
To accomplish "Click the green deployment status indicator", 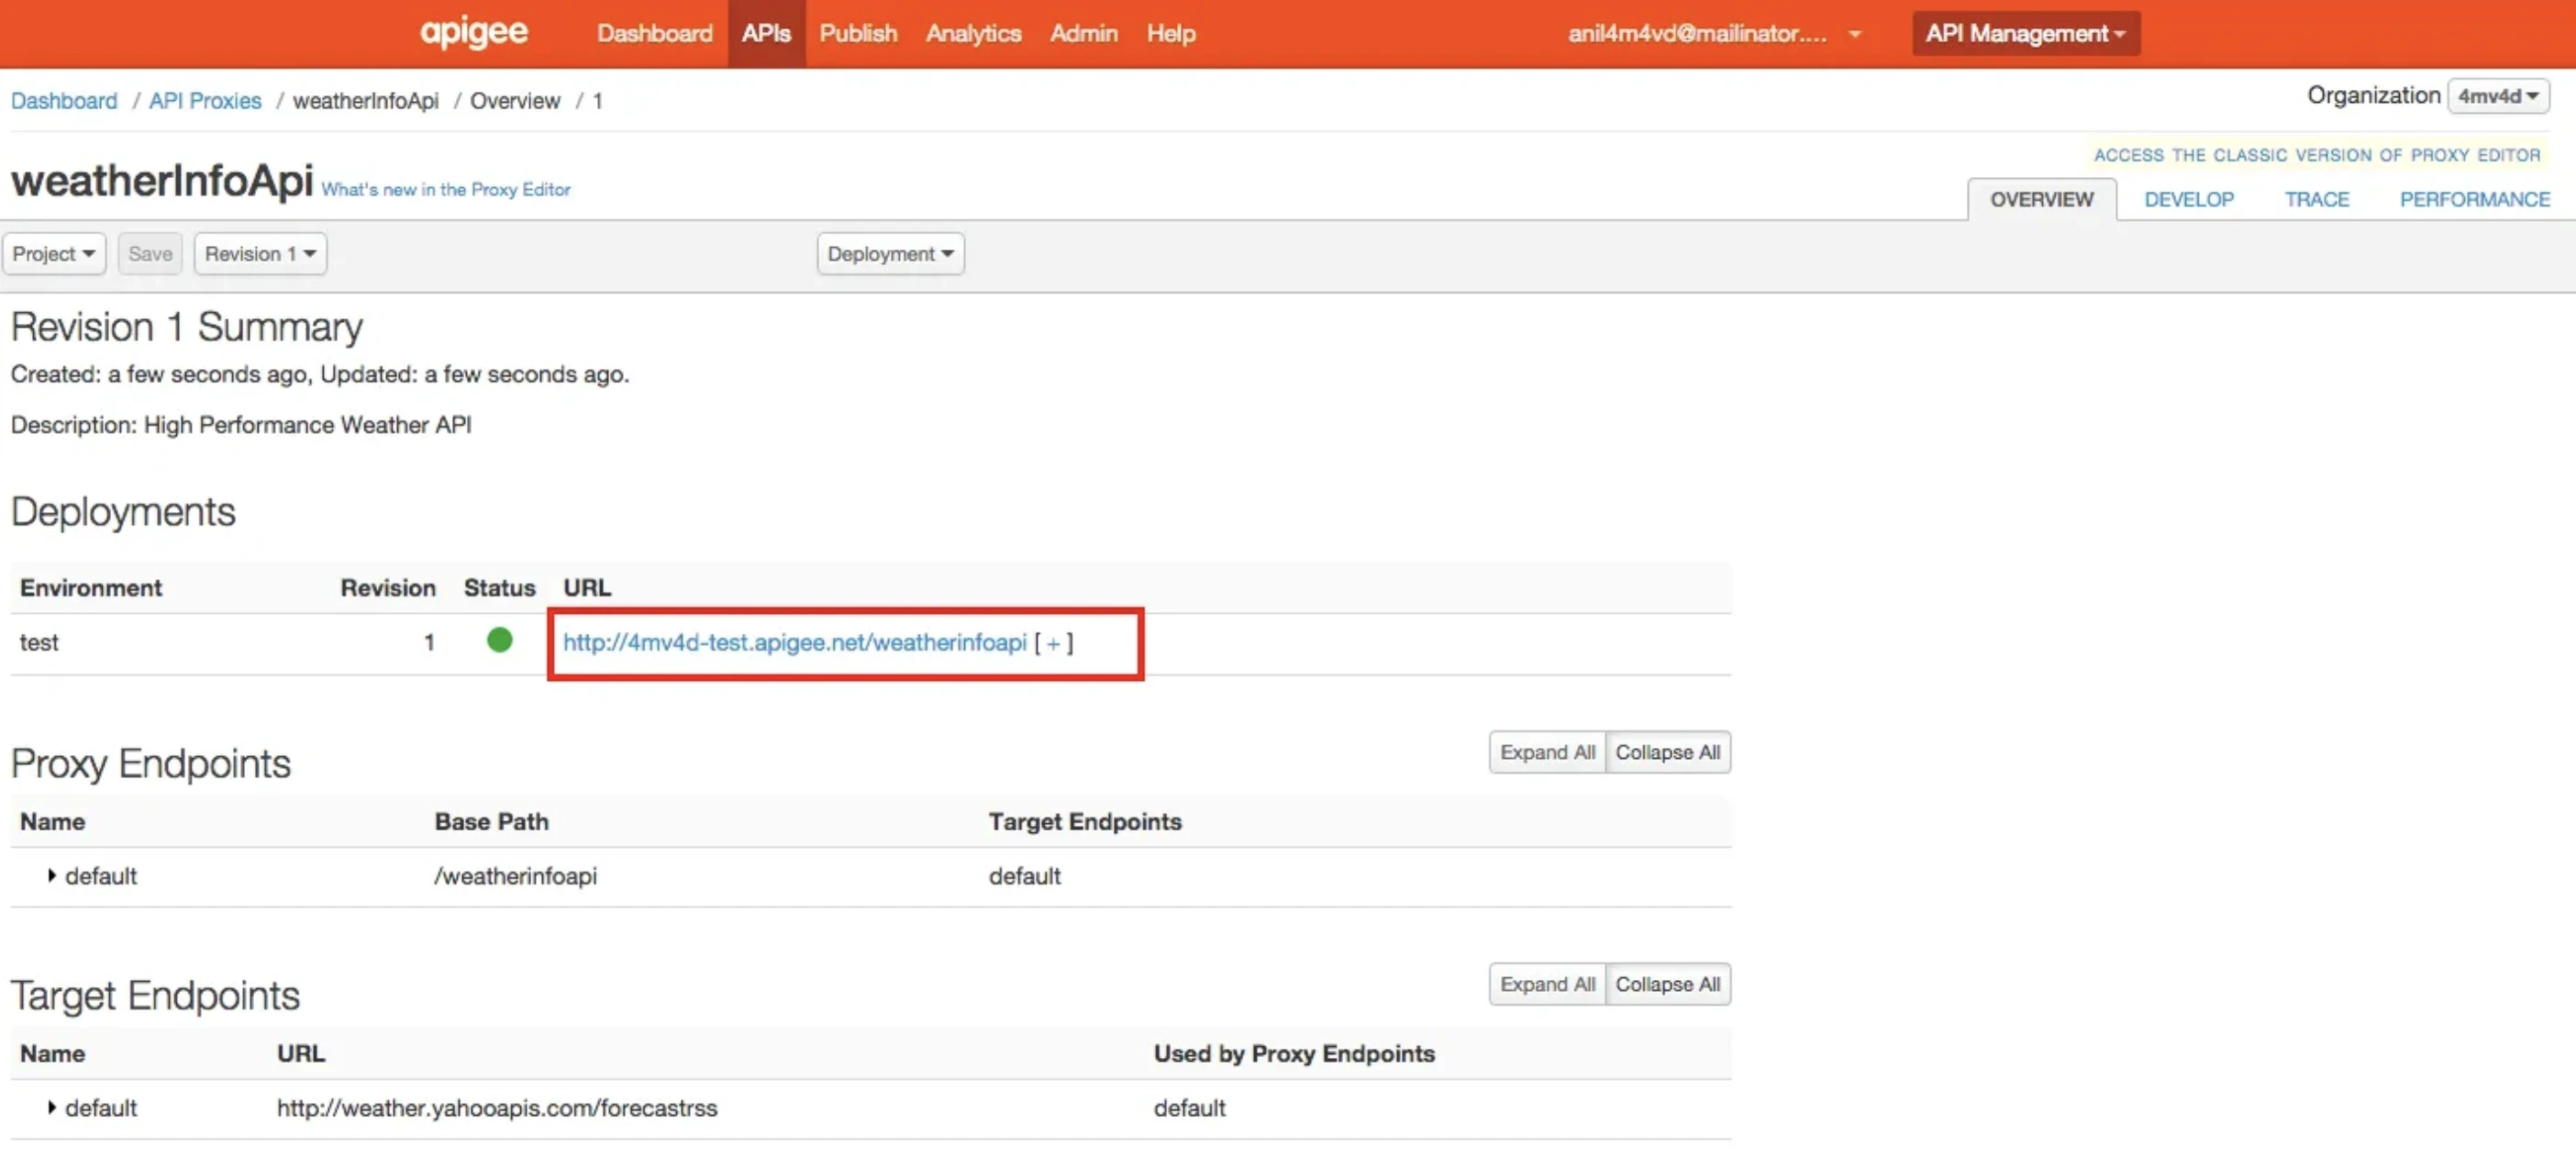I will click(x=499, y=641).
